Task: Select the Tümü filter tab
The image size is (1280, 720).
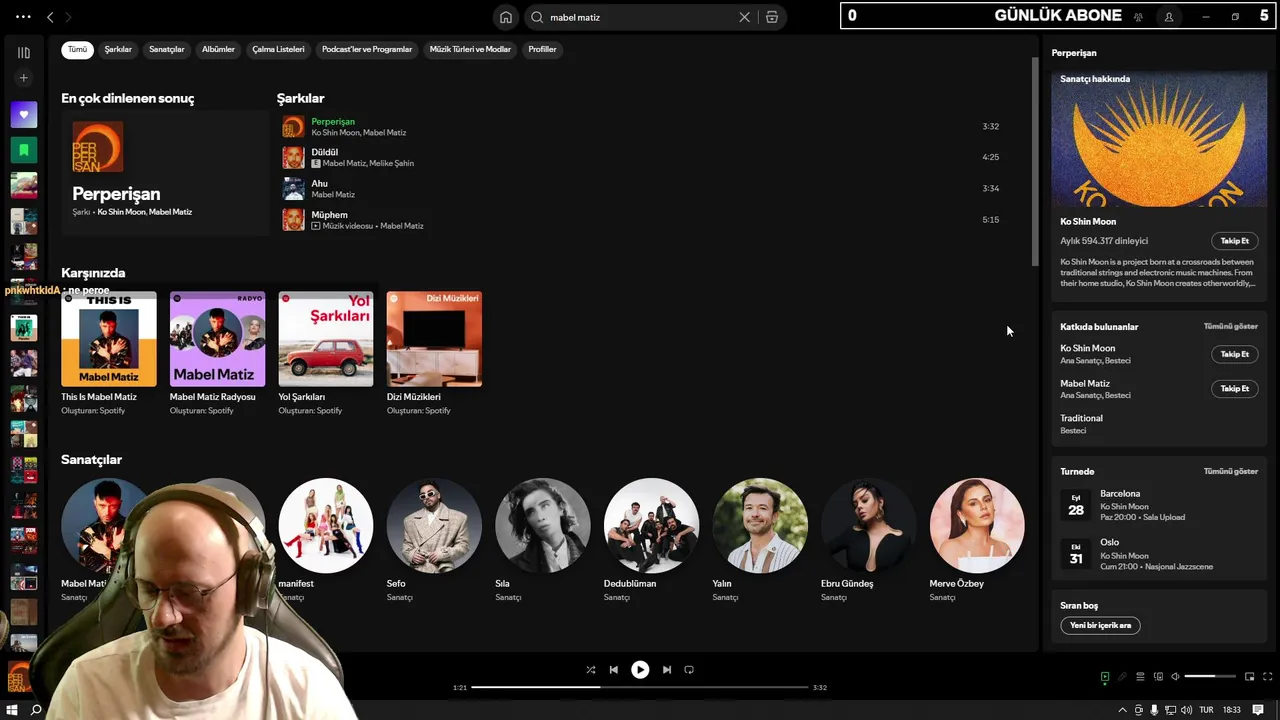Action: coord(77,49)
